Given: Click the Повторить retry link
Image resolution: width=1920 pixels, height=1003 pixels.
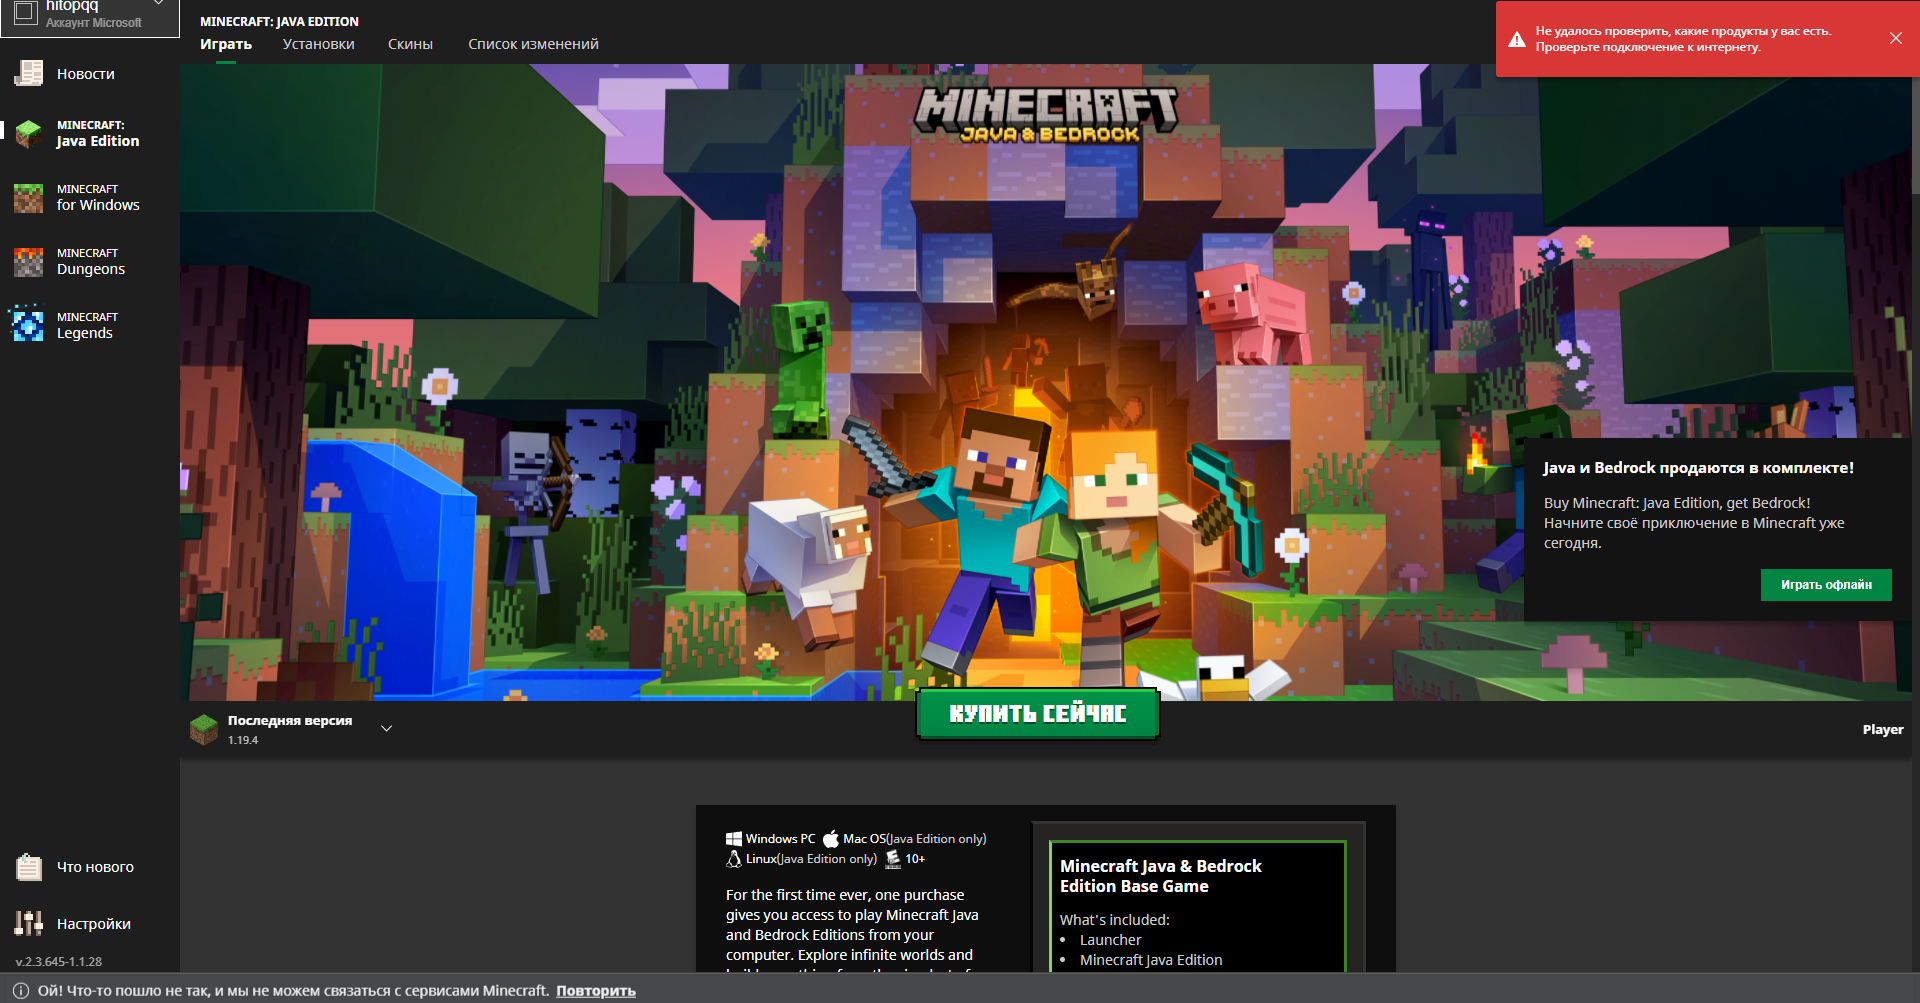Looking at the screenshot, I should [596, 991].
